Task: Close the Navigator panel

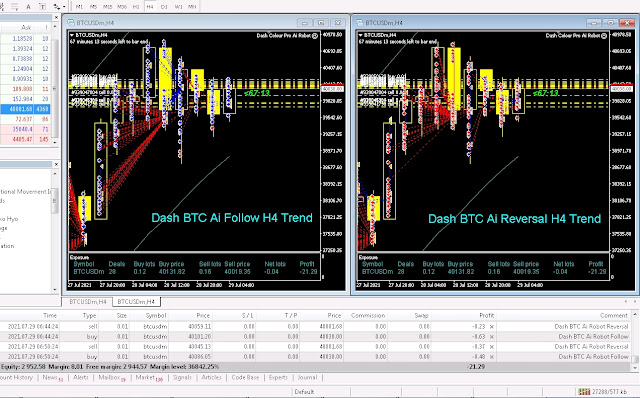Action: 56,164
